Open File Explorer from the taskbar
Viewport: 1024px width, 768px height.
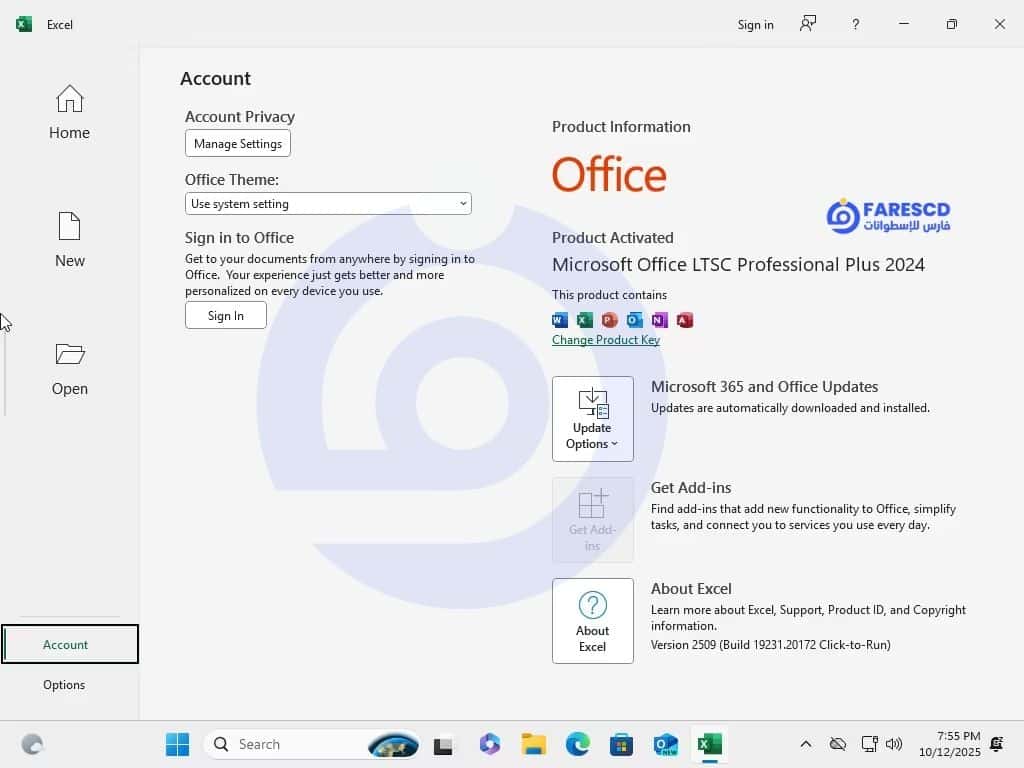pos(533,744)
